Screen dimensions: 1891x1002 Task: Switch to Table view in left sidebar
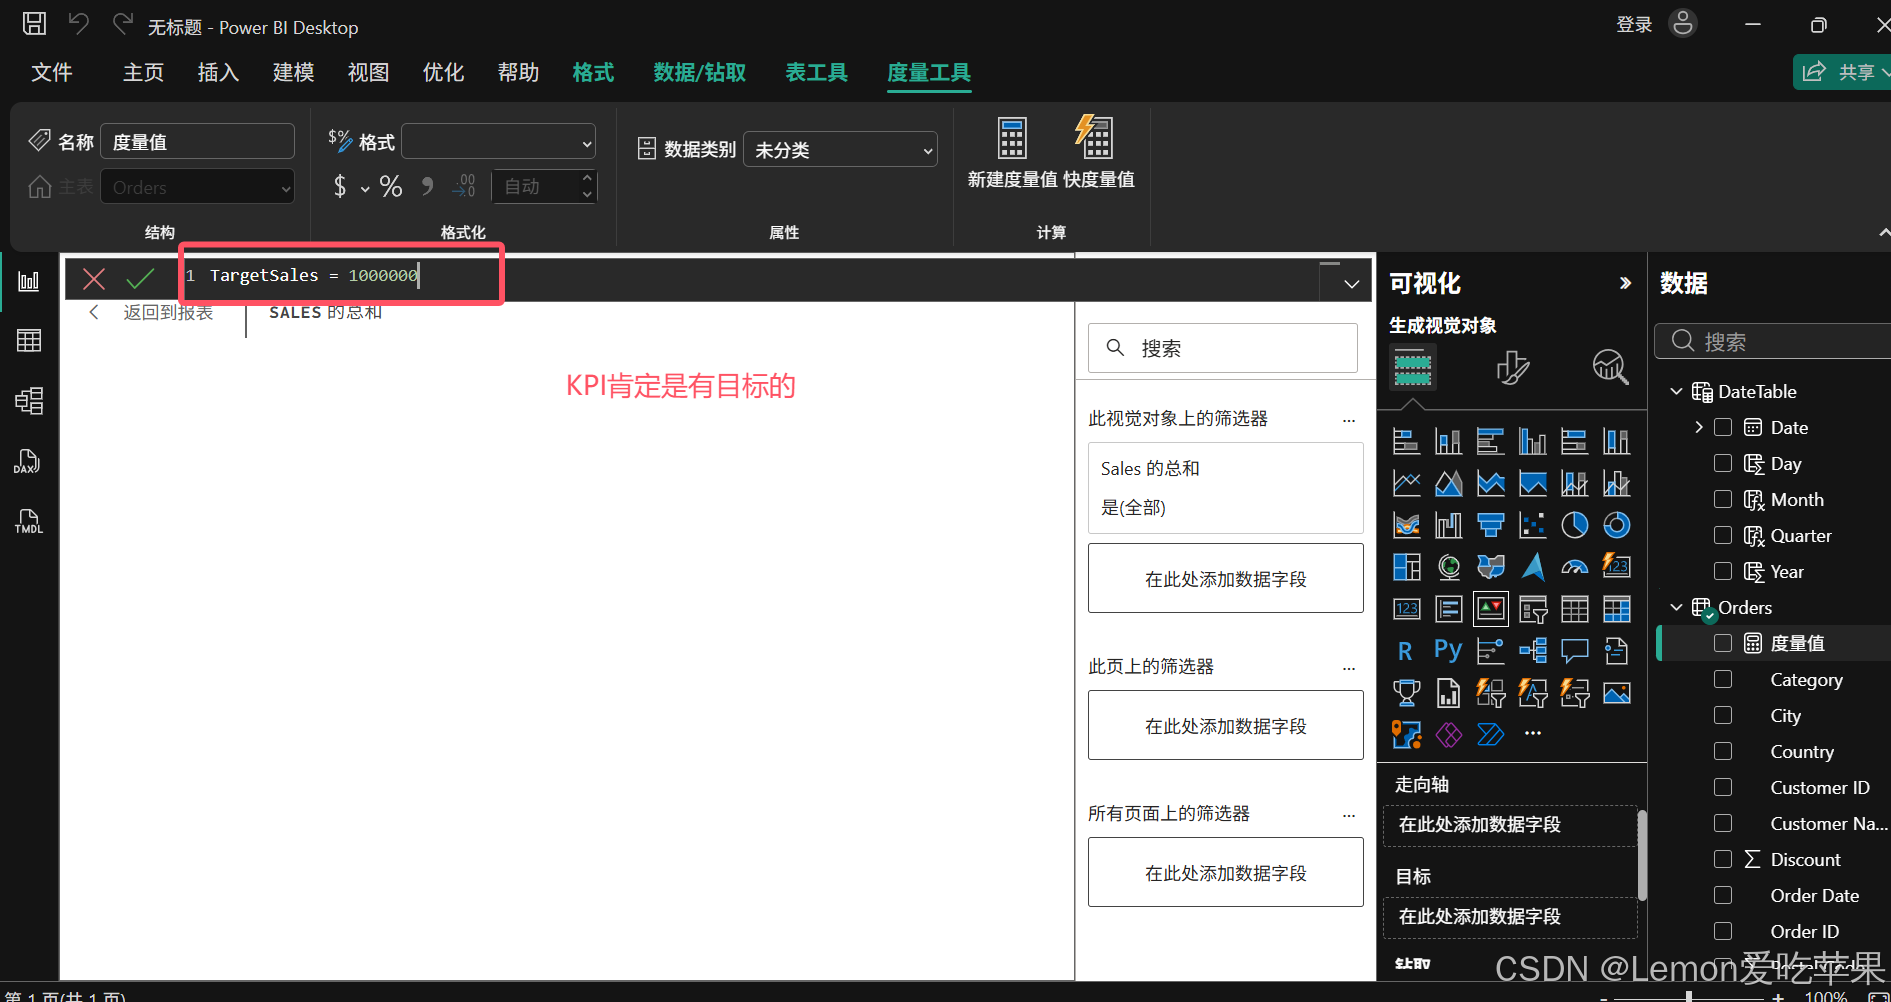click(29, 341)
